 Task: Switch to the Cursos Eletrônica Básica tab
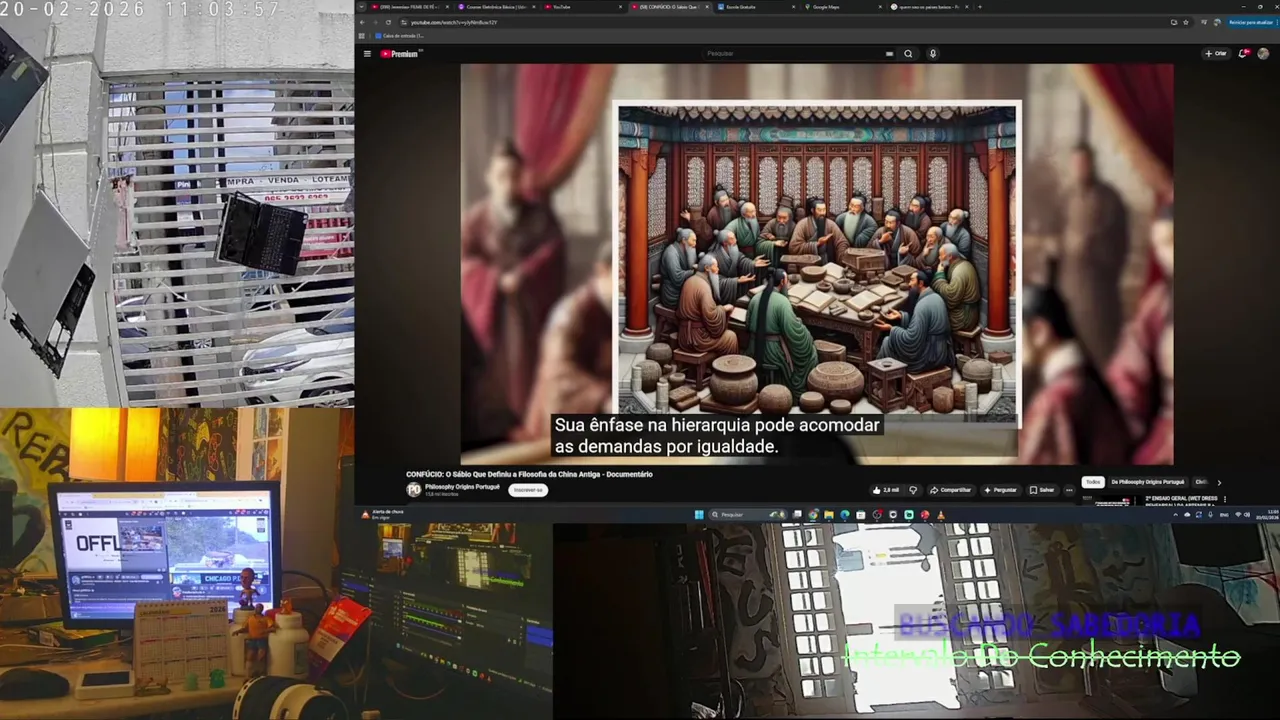496,7
